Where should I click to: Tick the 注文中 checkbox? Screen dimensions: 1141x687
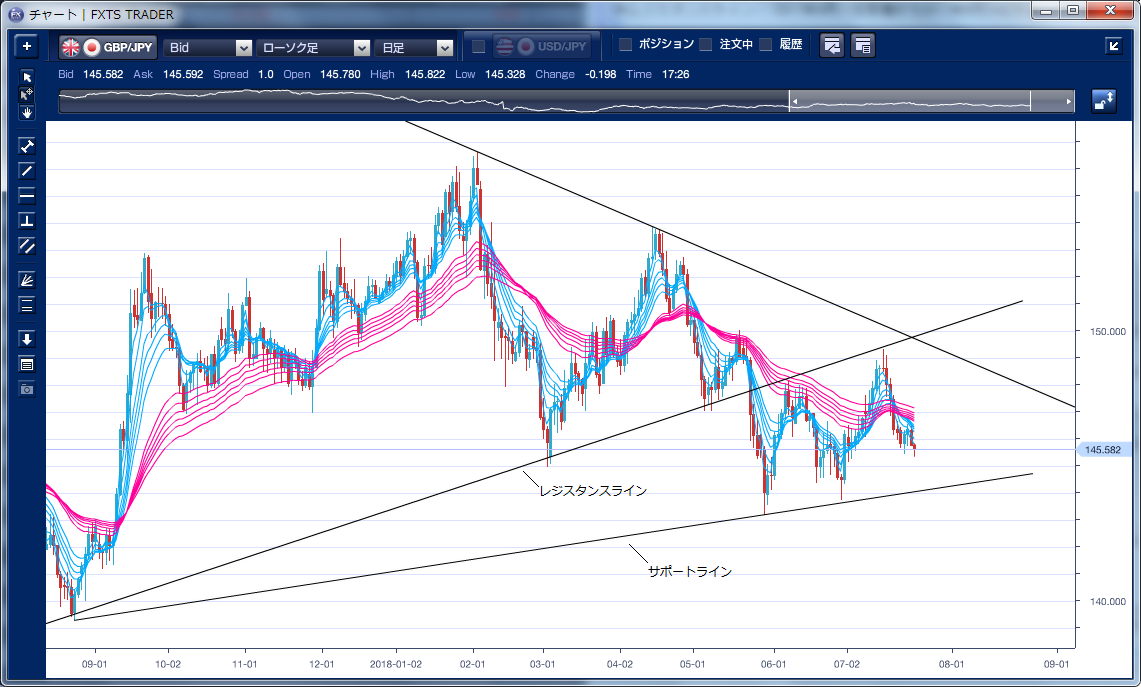pos(706,44)
